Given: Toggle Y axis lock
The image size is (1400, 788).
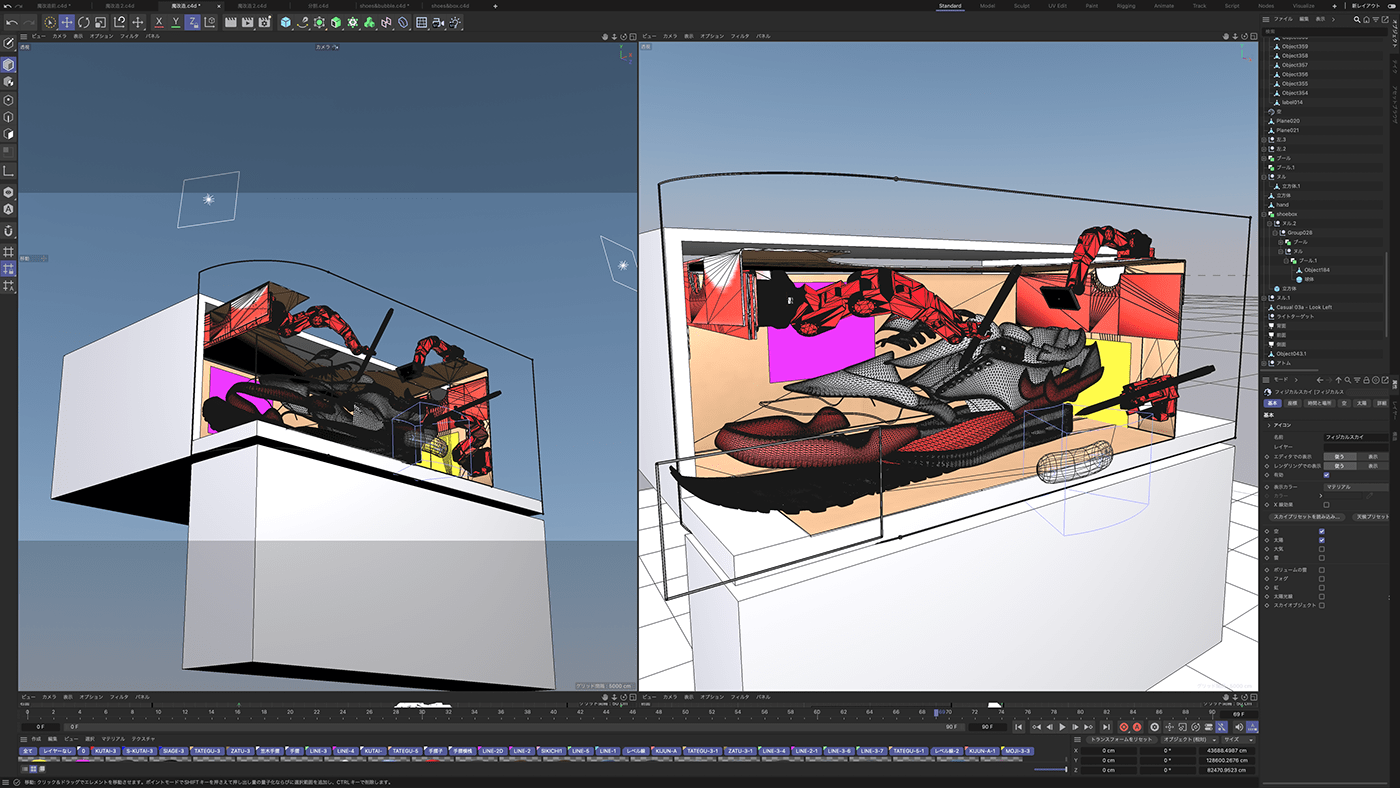Looking at the screenshot, I should tap(176, 22).
